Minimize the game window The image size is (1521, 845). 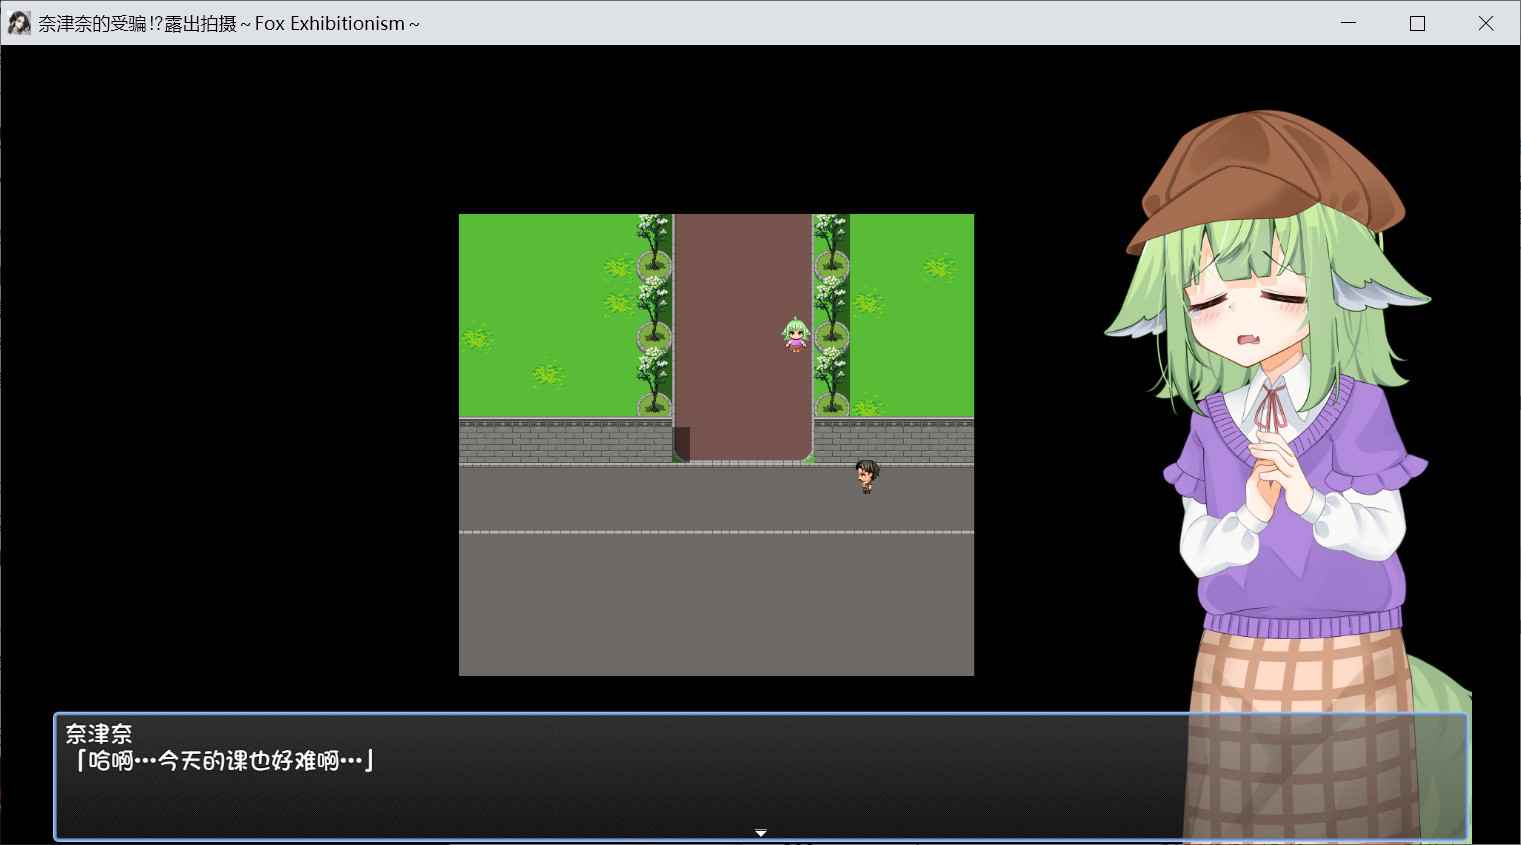click(1348, 23)
